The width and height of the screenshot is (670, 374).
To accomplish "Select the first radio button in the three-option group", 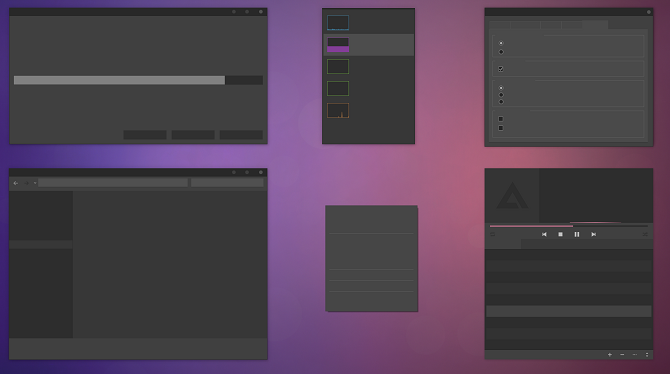I will coord(501,88).
